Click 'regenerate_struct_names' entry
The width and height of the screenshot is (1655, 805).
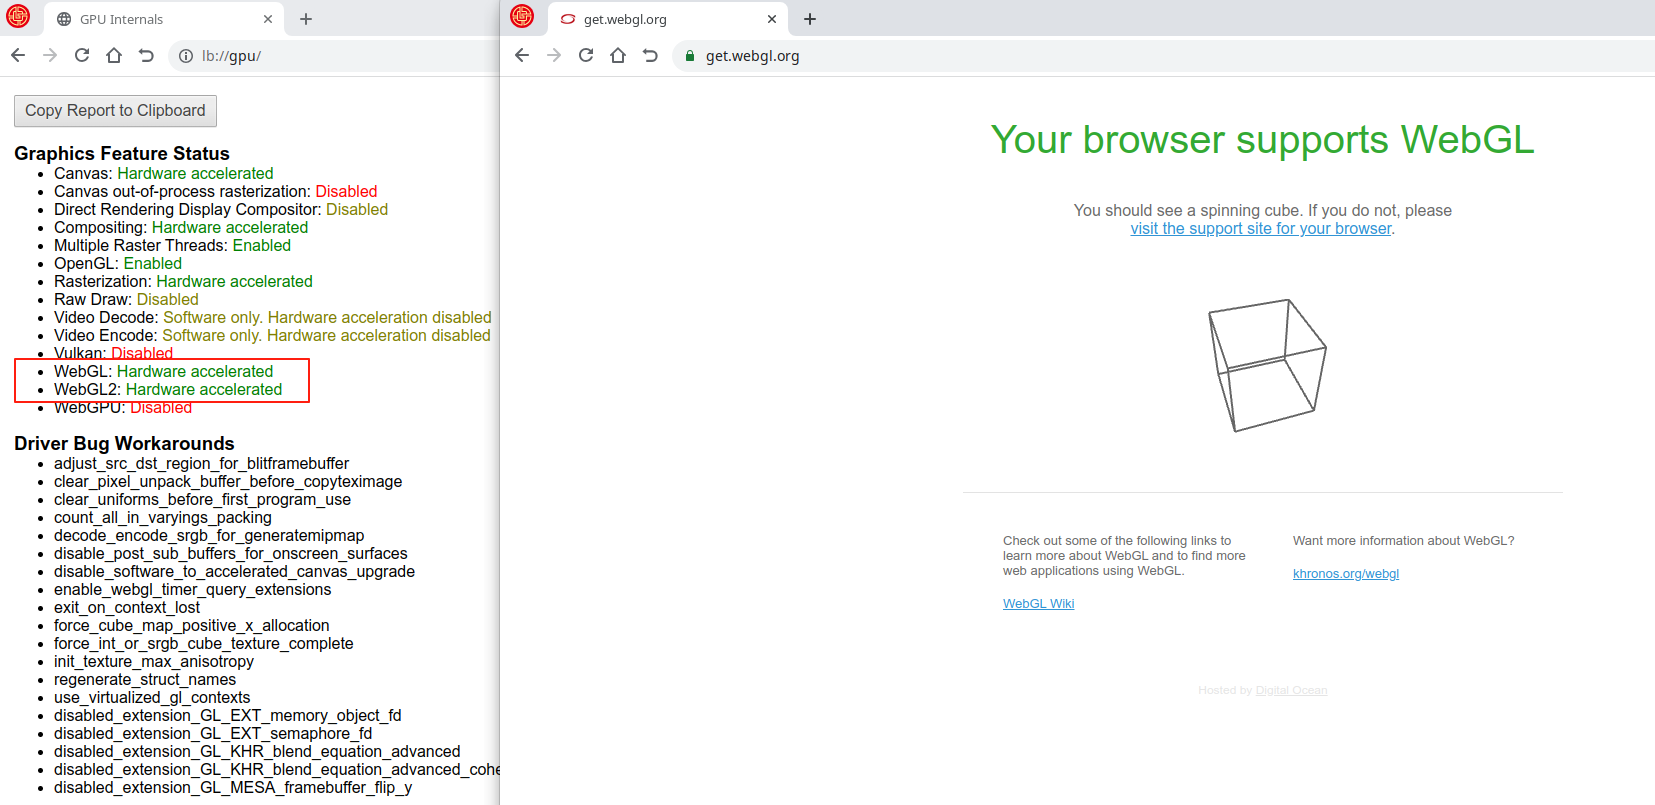point(145,679)
